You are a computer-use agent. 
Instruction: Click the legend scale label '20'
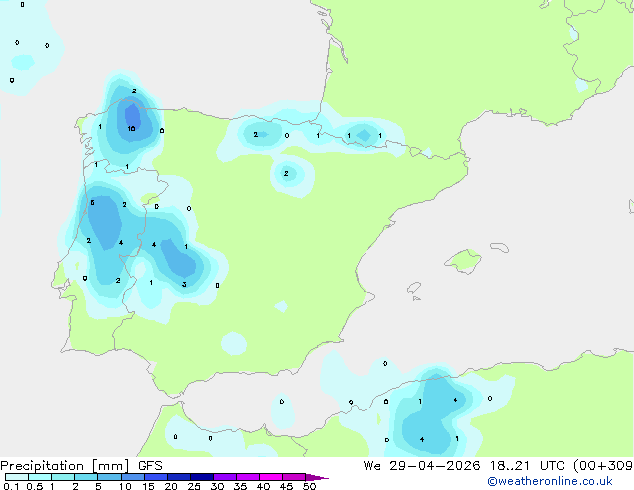171,486
